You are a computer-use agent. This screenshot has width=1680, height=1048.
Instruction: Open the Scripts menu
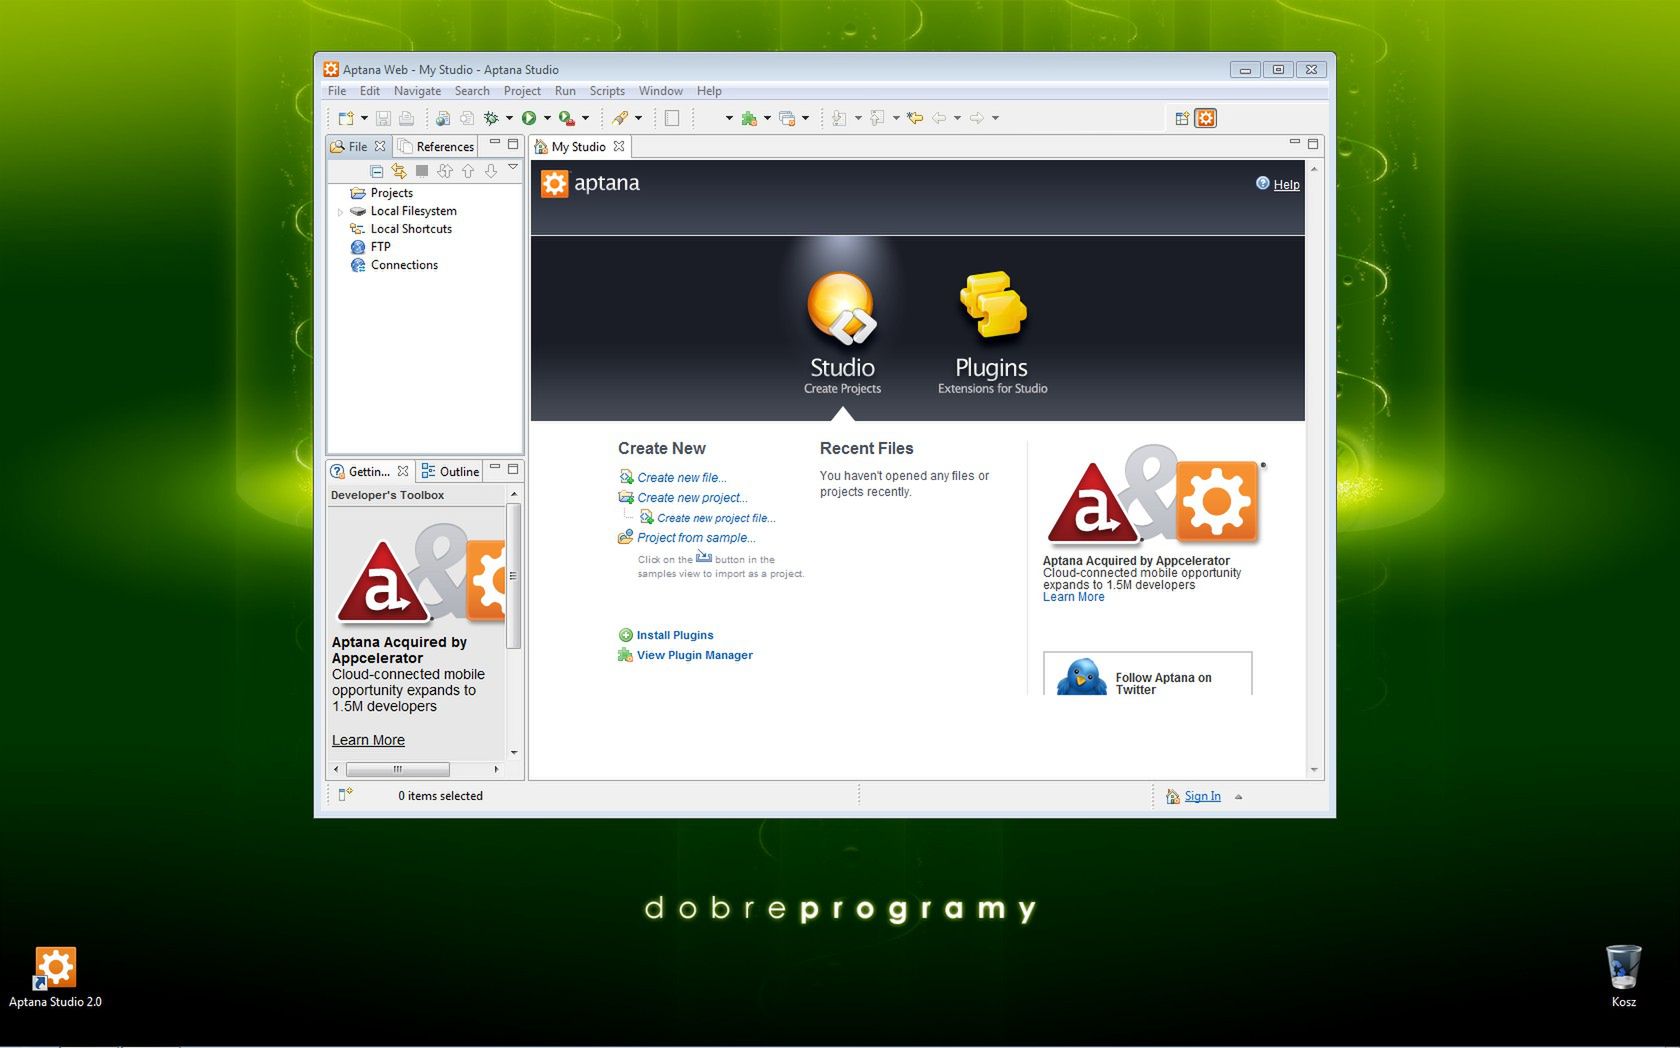607,91
